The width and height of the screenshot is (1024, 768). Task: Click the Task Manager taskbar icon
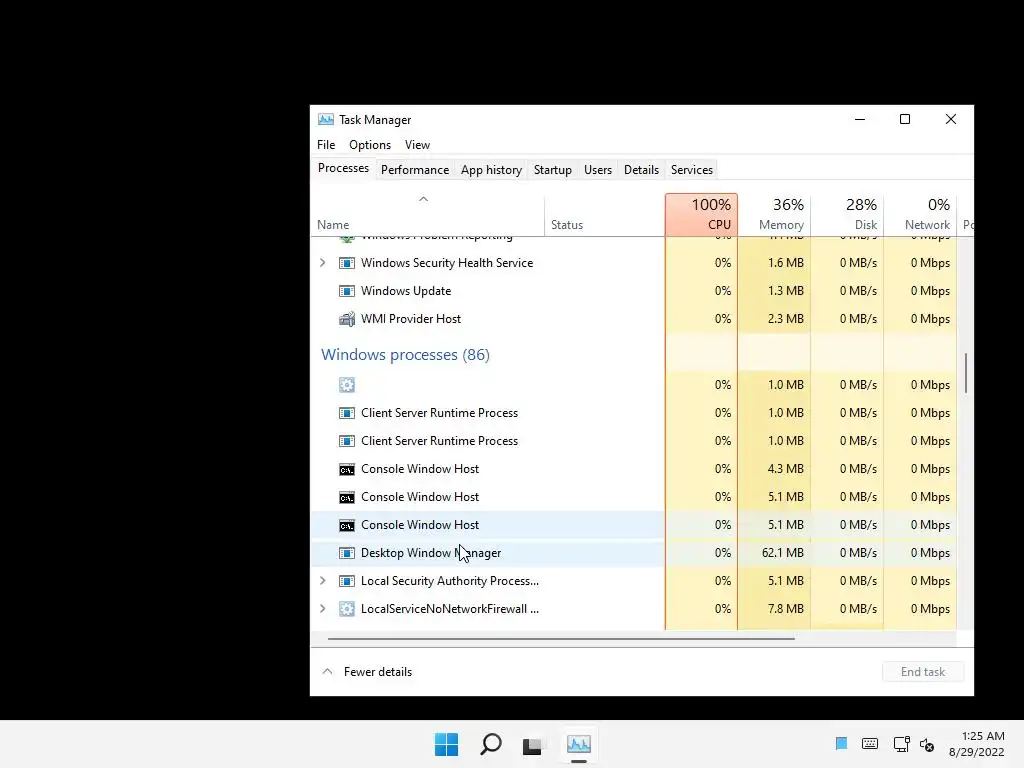pyautogui.click(x=579, y=744)
